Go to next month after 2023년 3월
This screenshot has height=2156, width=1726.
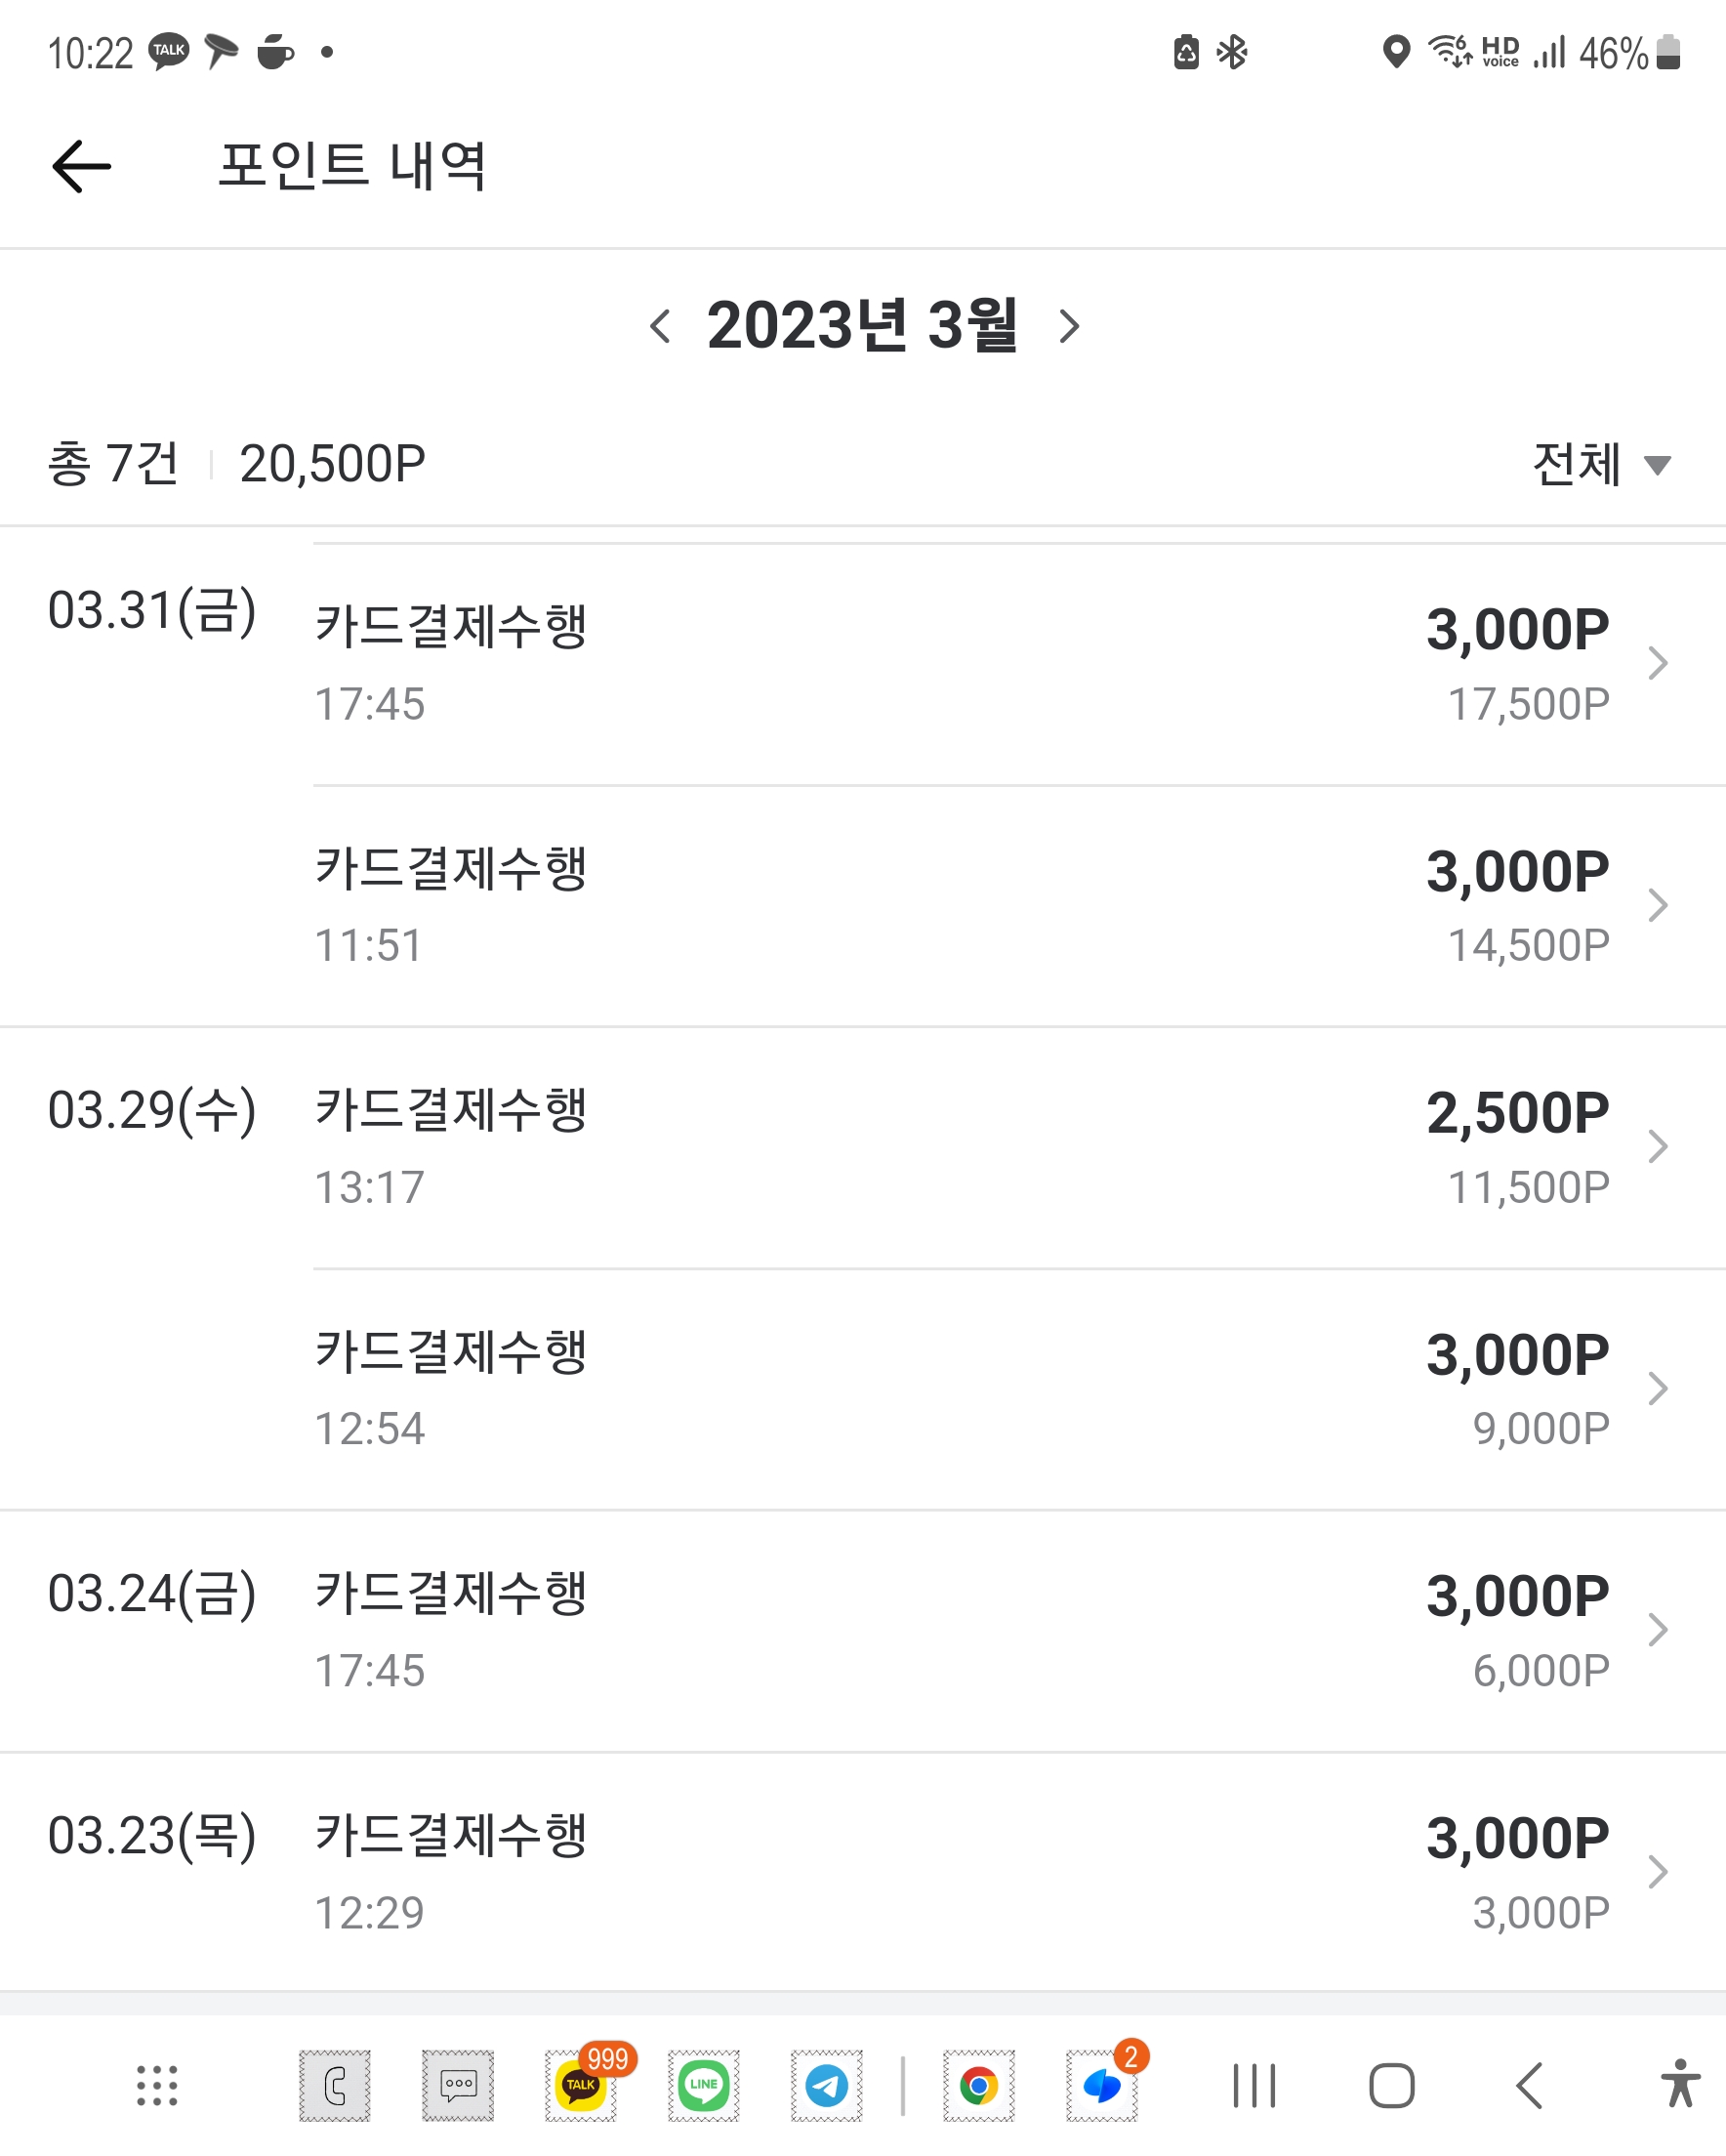[x=1069, y=326]
